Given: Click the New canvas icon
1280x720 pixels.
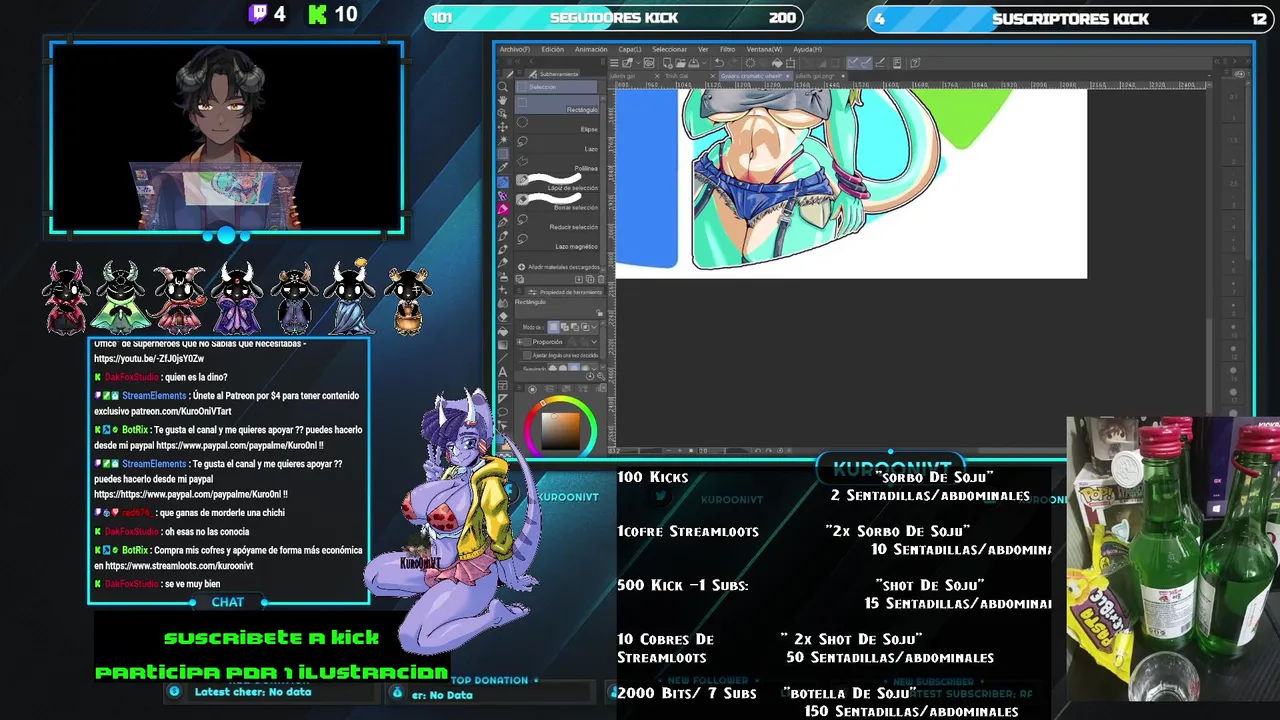Looking at the screenshot, I should (667, 63).
